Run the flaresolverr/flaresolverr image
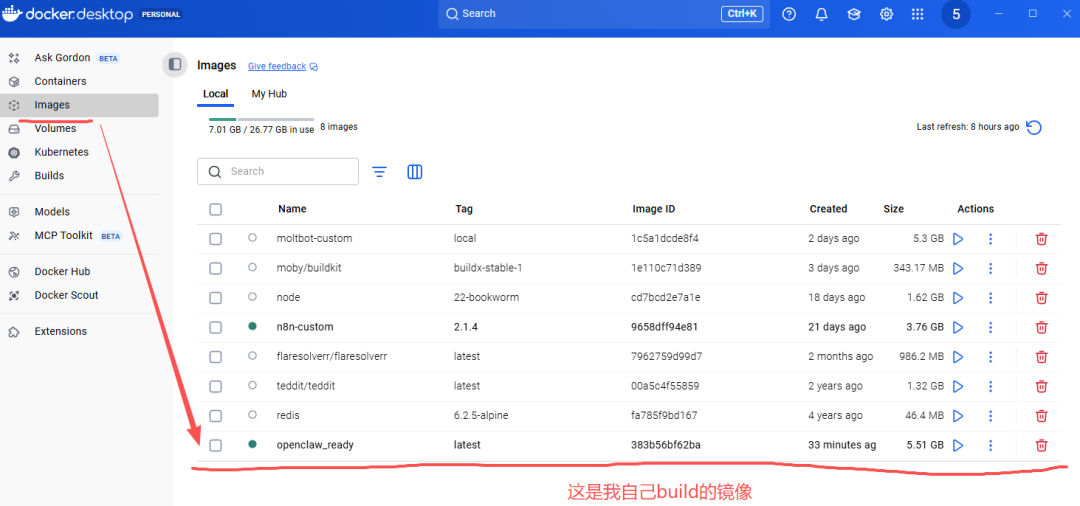This screenshot has width=1080, height=506. pos(957,357)
